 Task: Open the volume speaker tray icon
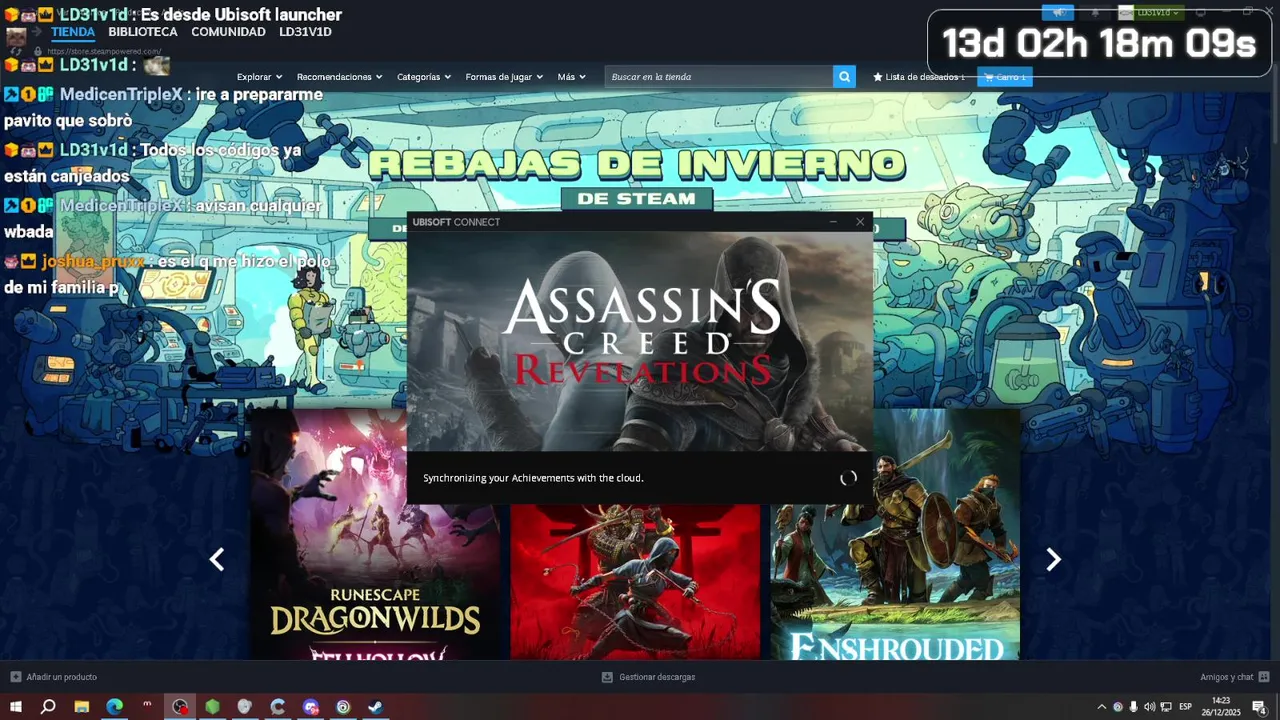1149,707
